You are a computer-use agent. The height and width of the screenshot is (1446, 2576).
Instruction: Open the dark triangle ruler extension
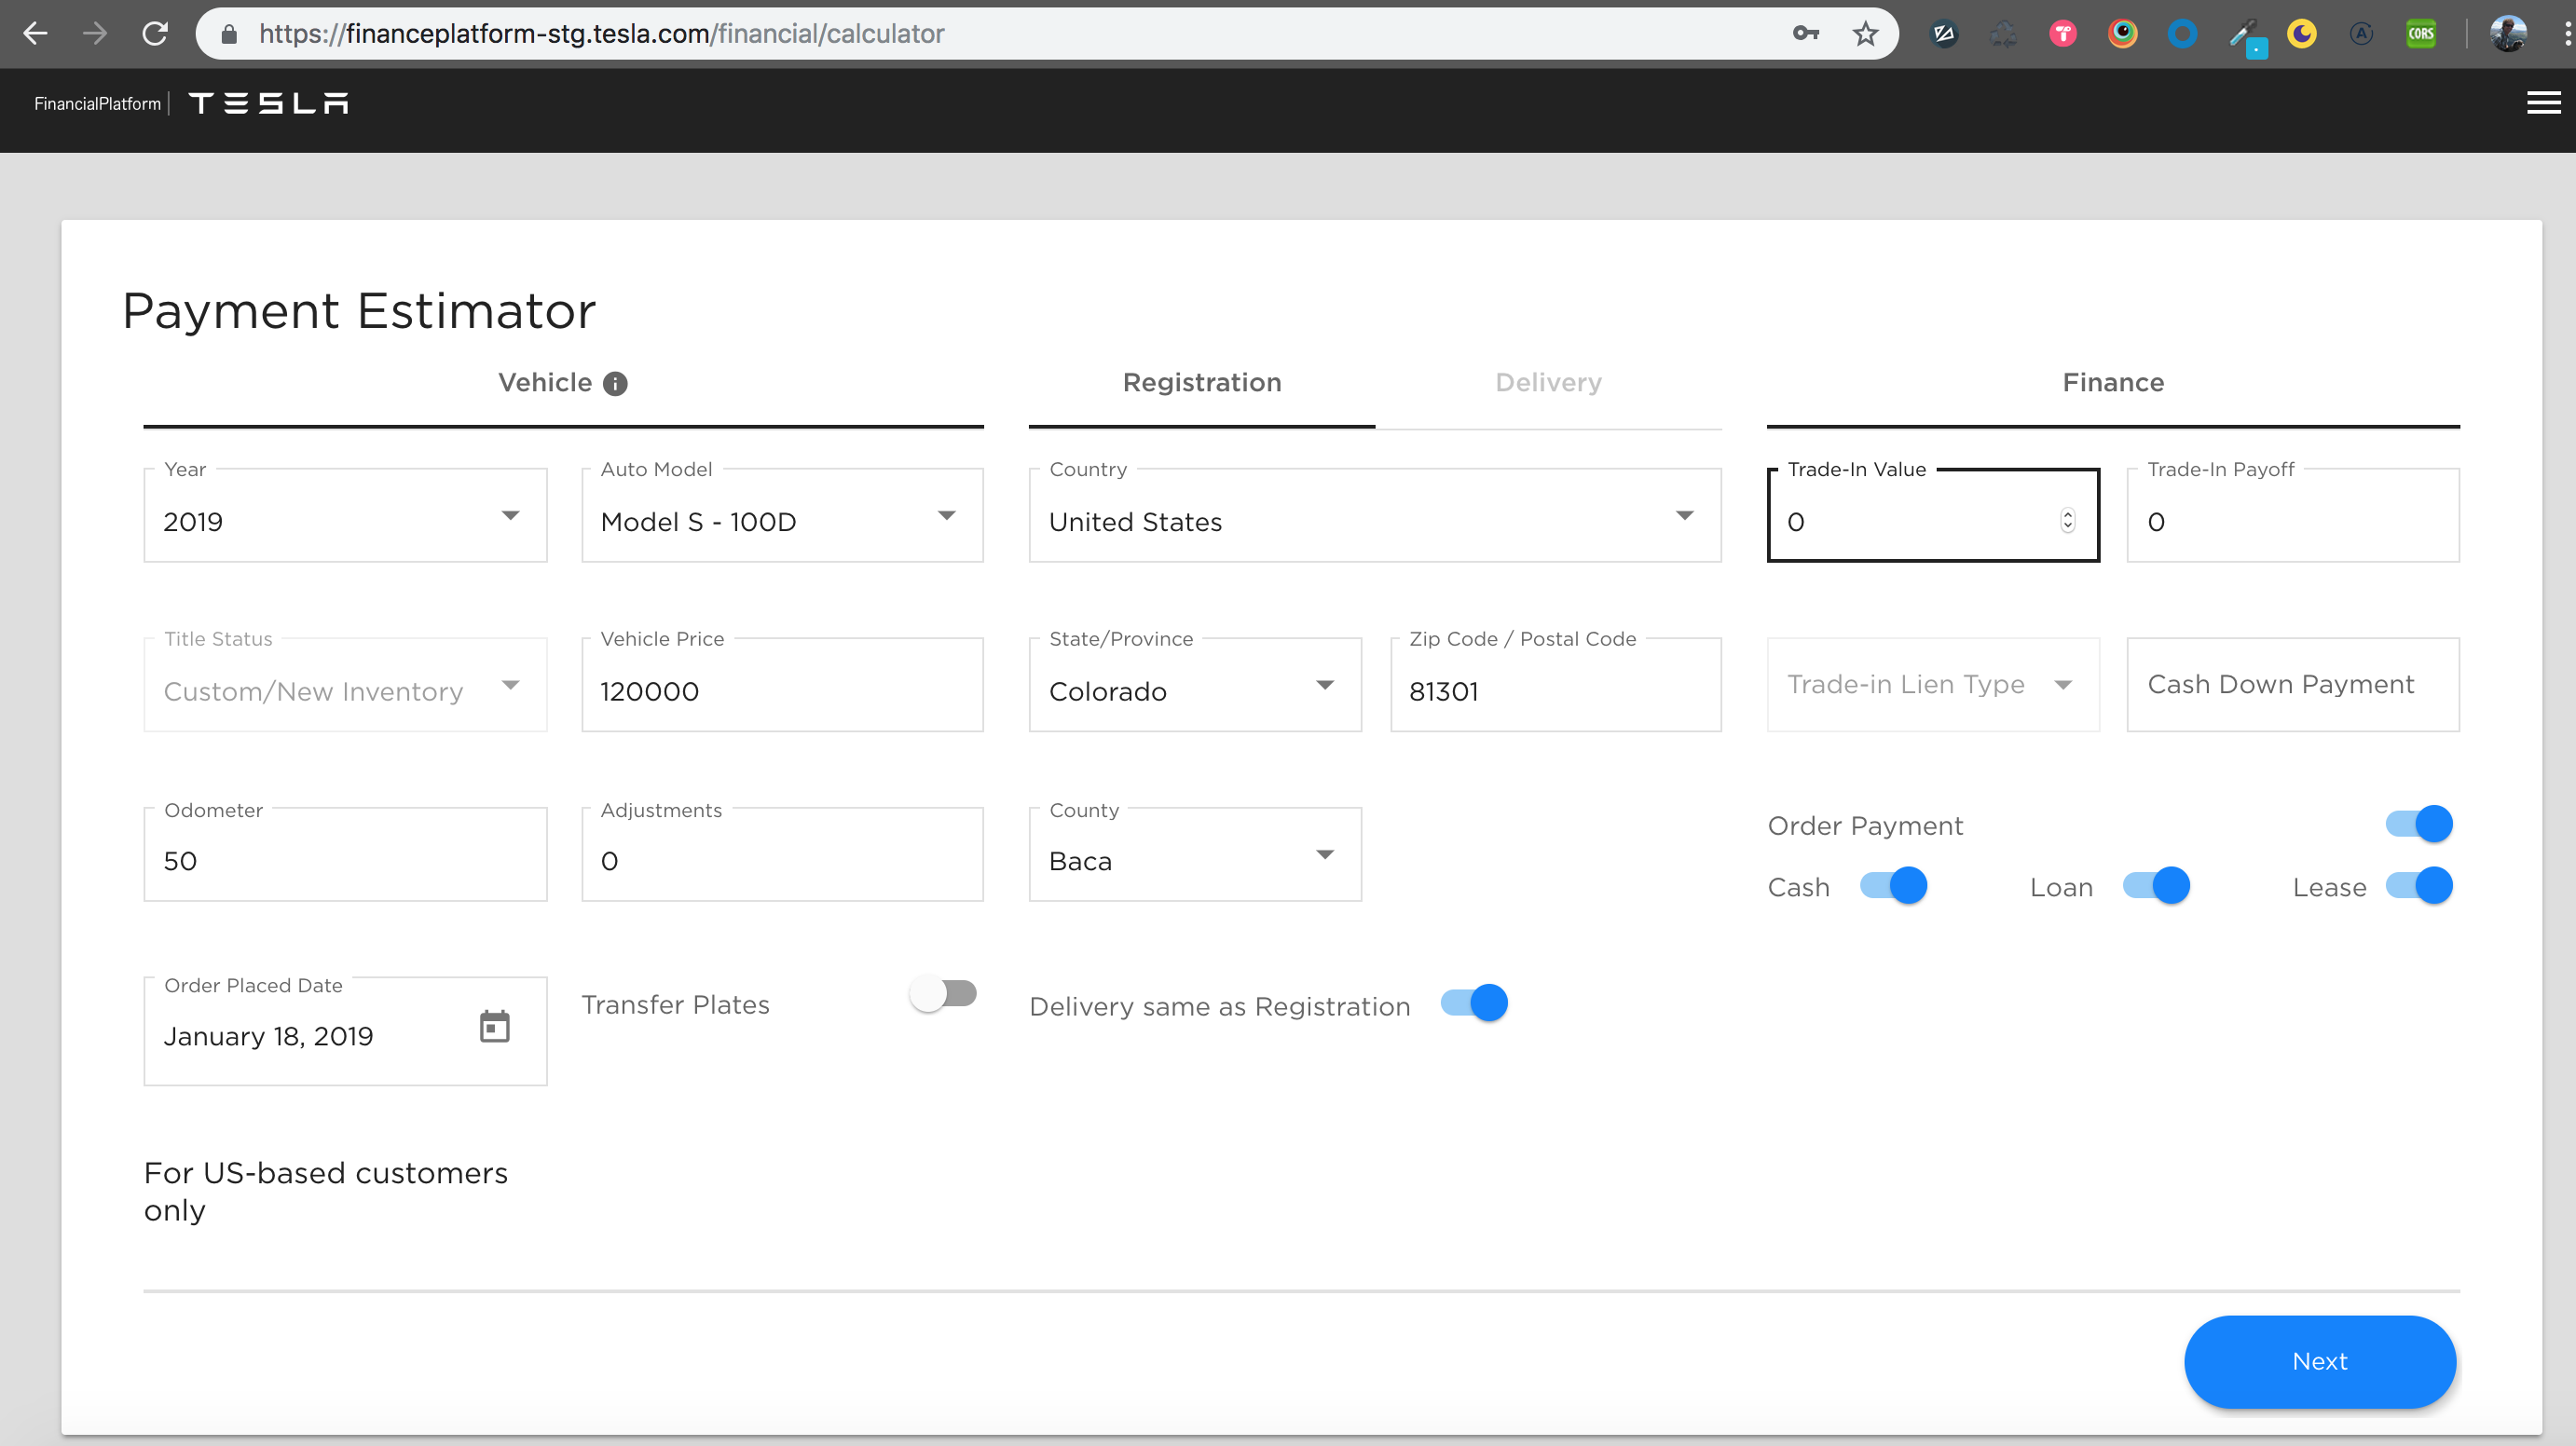click(x=1943, y=34)
